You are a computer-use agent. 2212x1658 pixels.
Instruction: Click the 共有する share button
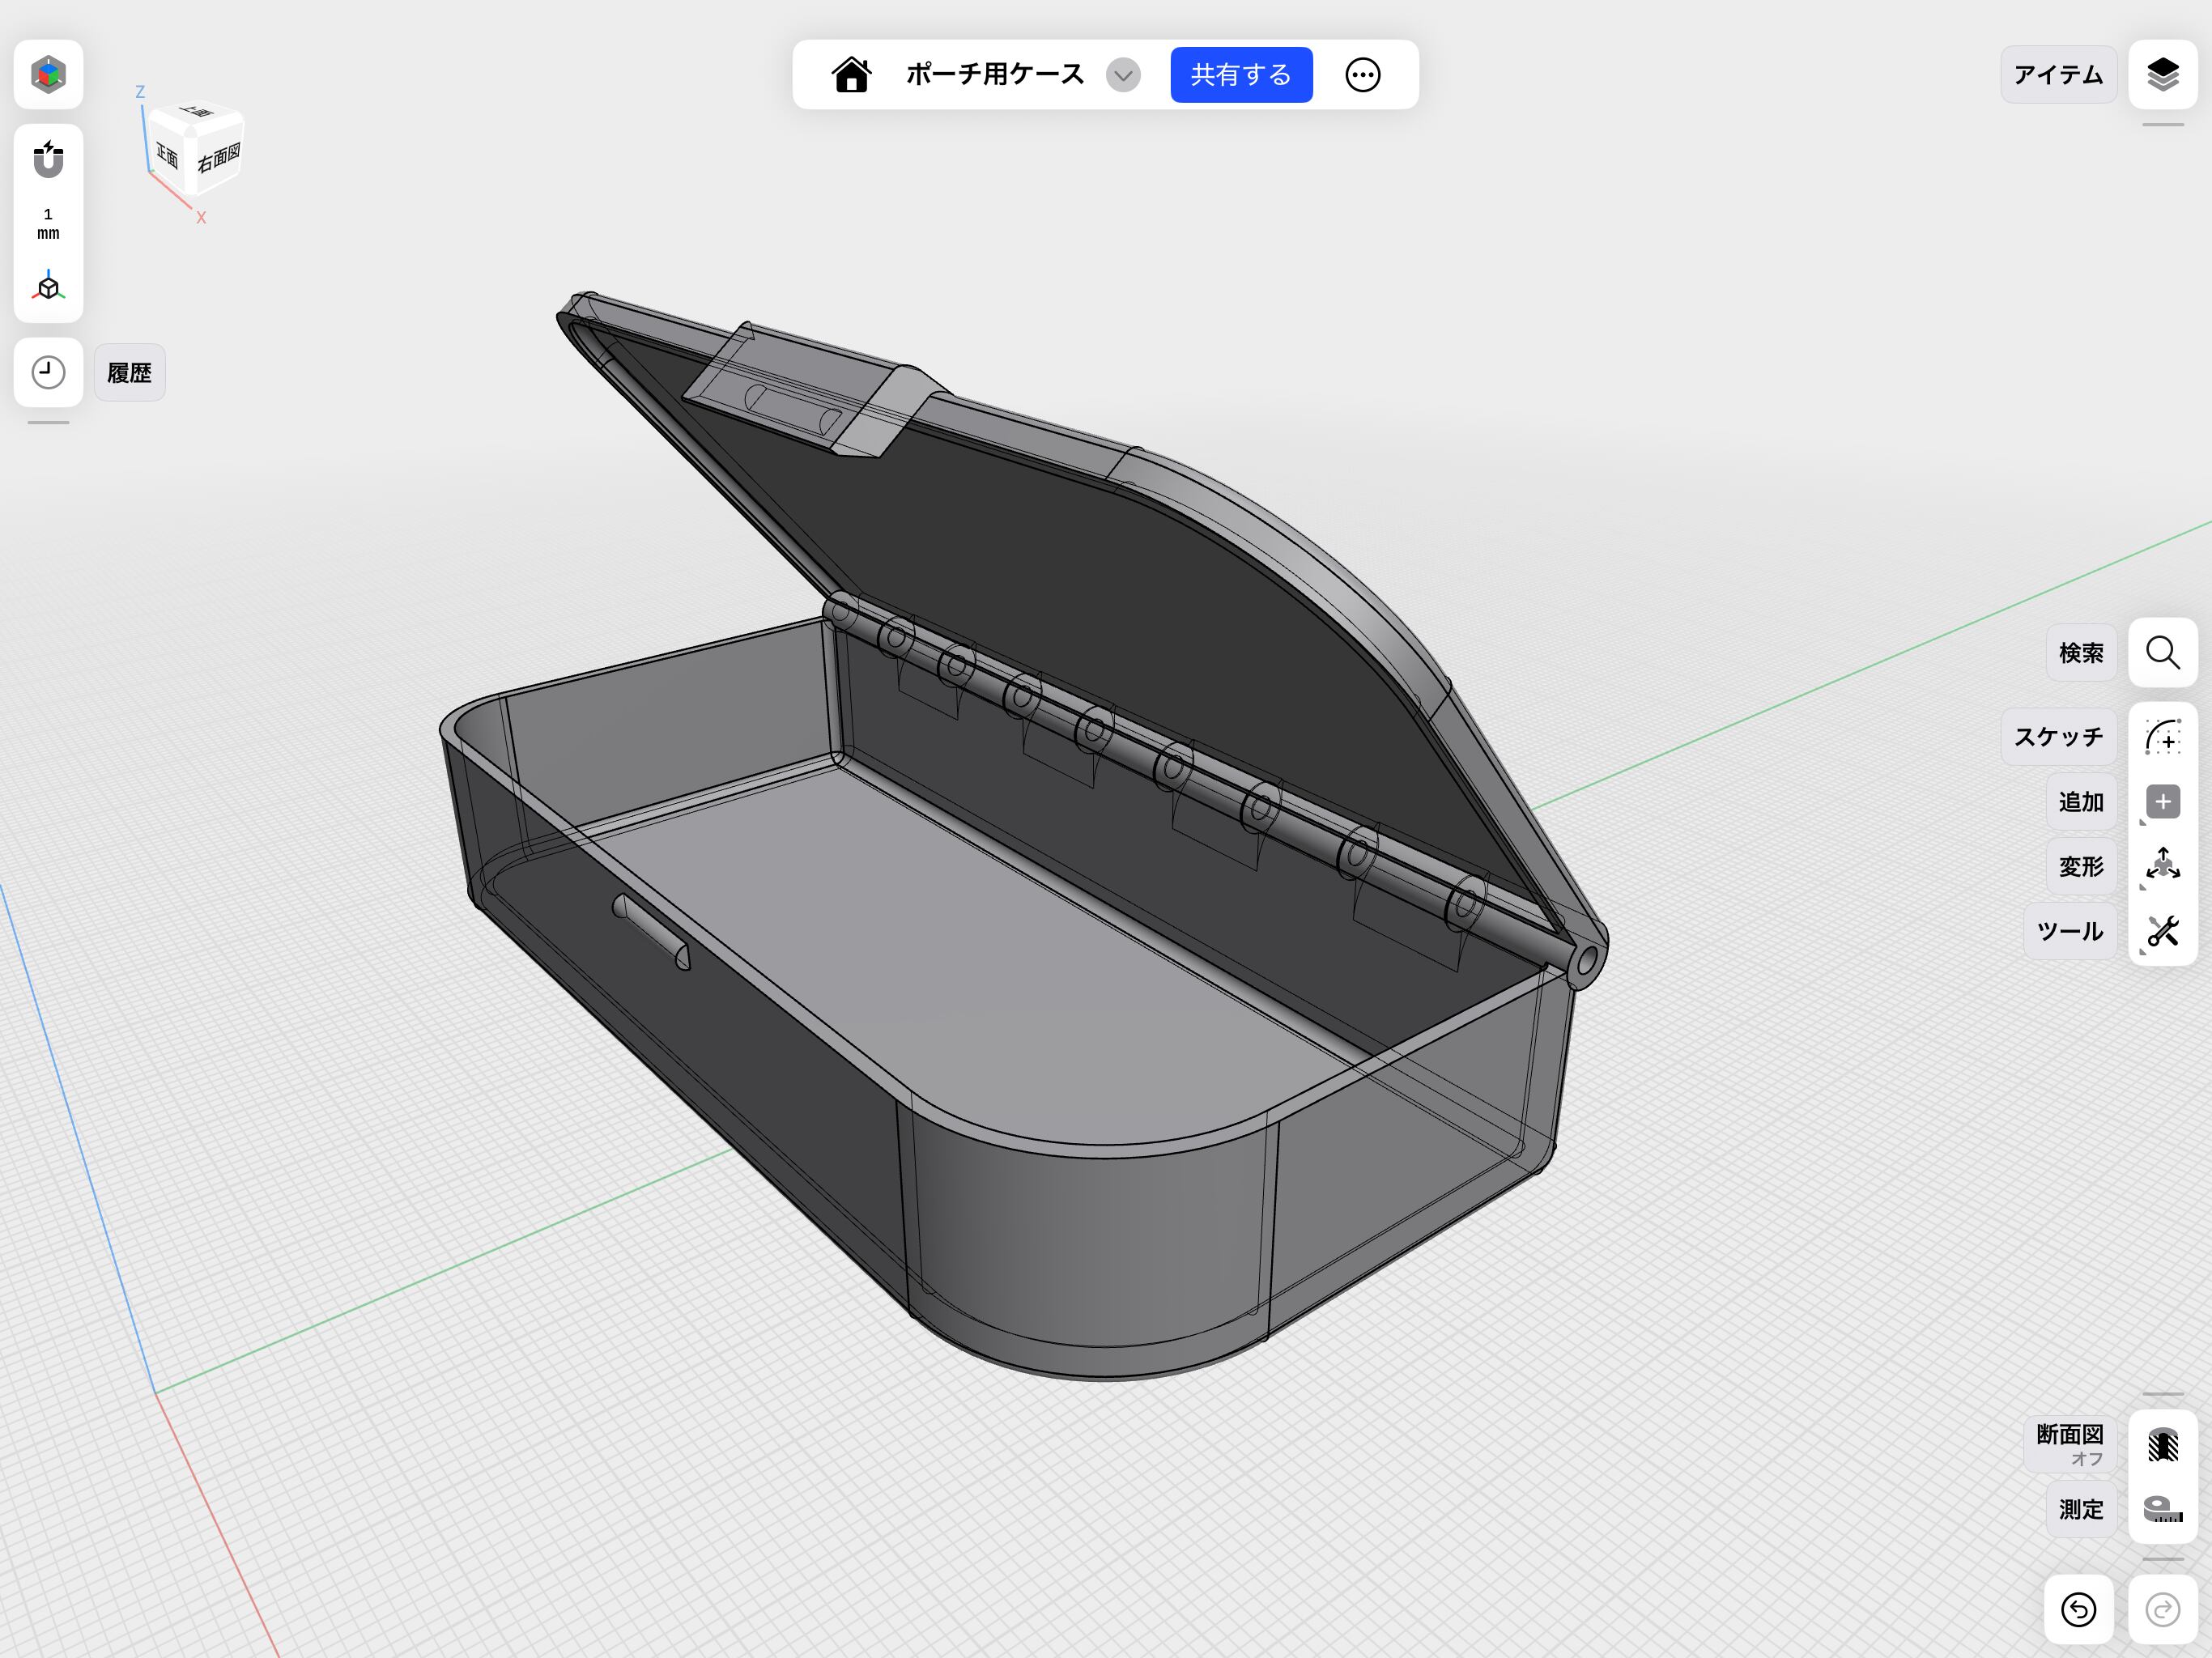click(1241, 75)
